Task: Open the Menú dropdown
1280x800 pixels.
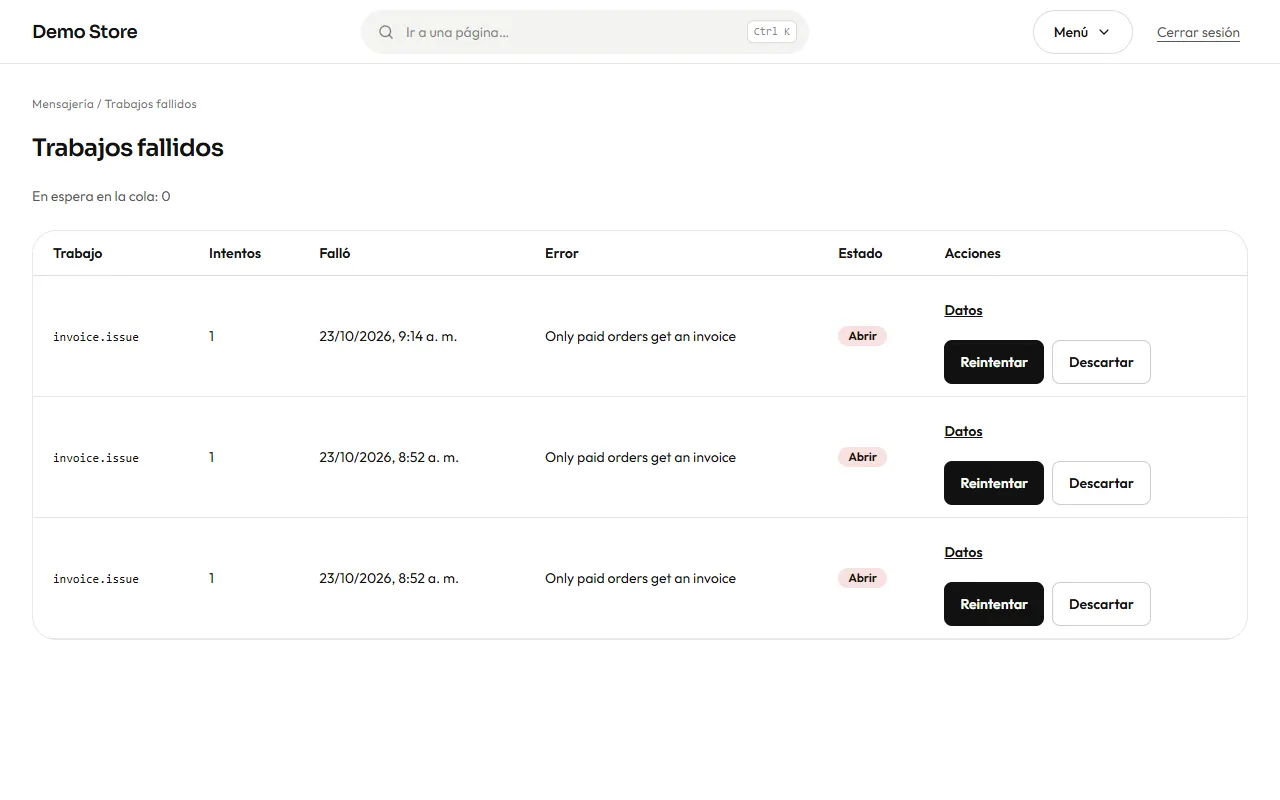Action: [1082, 32]
